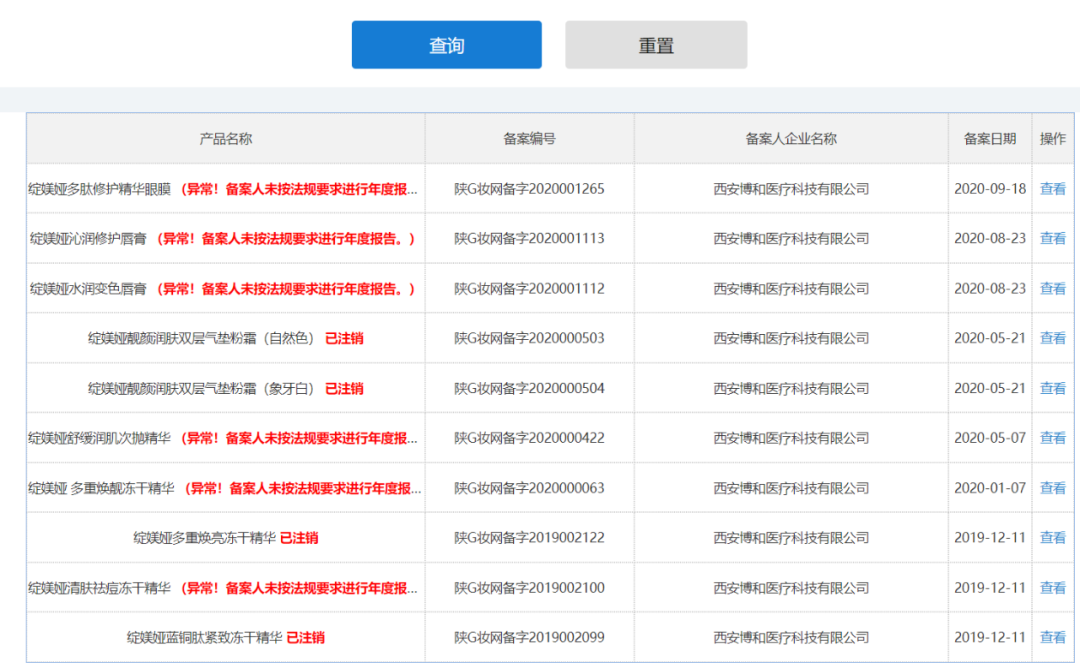
Task: Open 查看 link for record 陕G妆网备字2019002099
Action: [1052, 638]
